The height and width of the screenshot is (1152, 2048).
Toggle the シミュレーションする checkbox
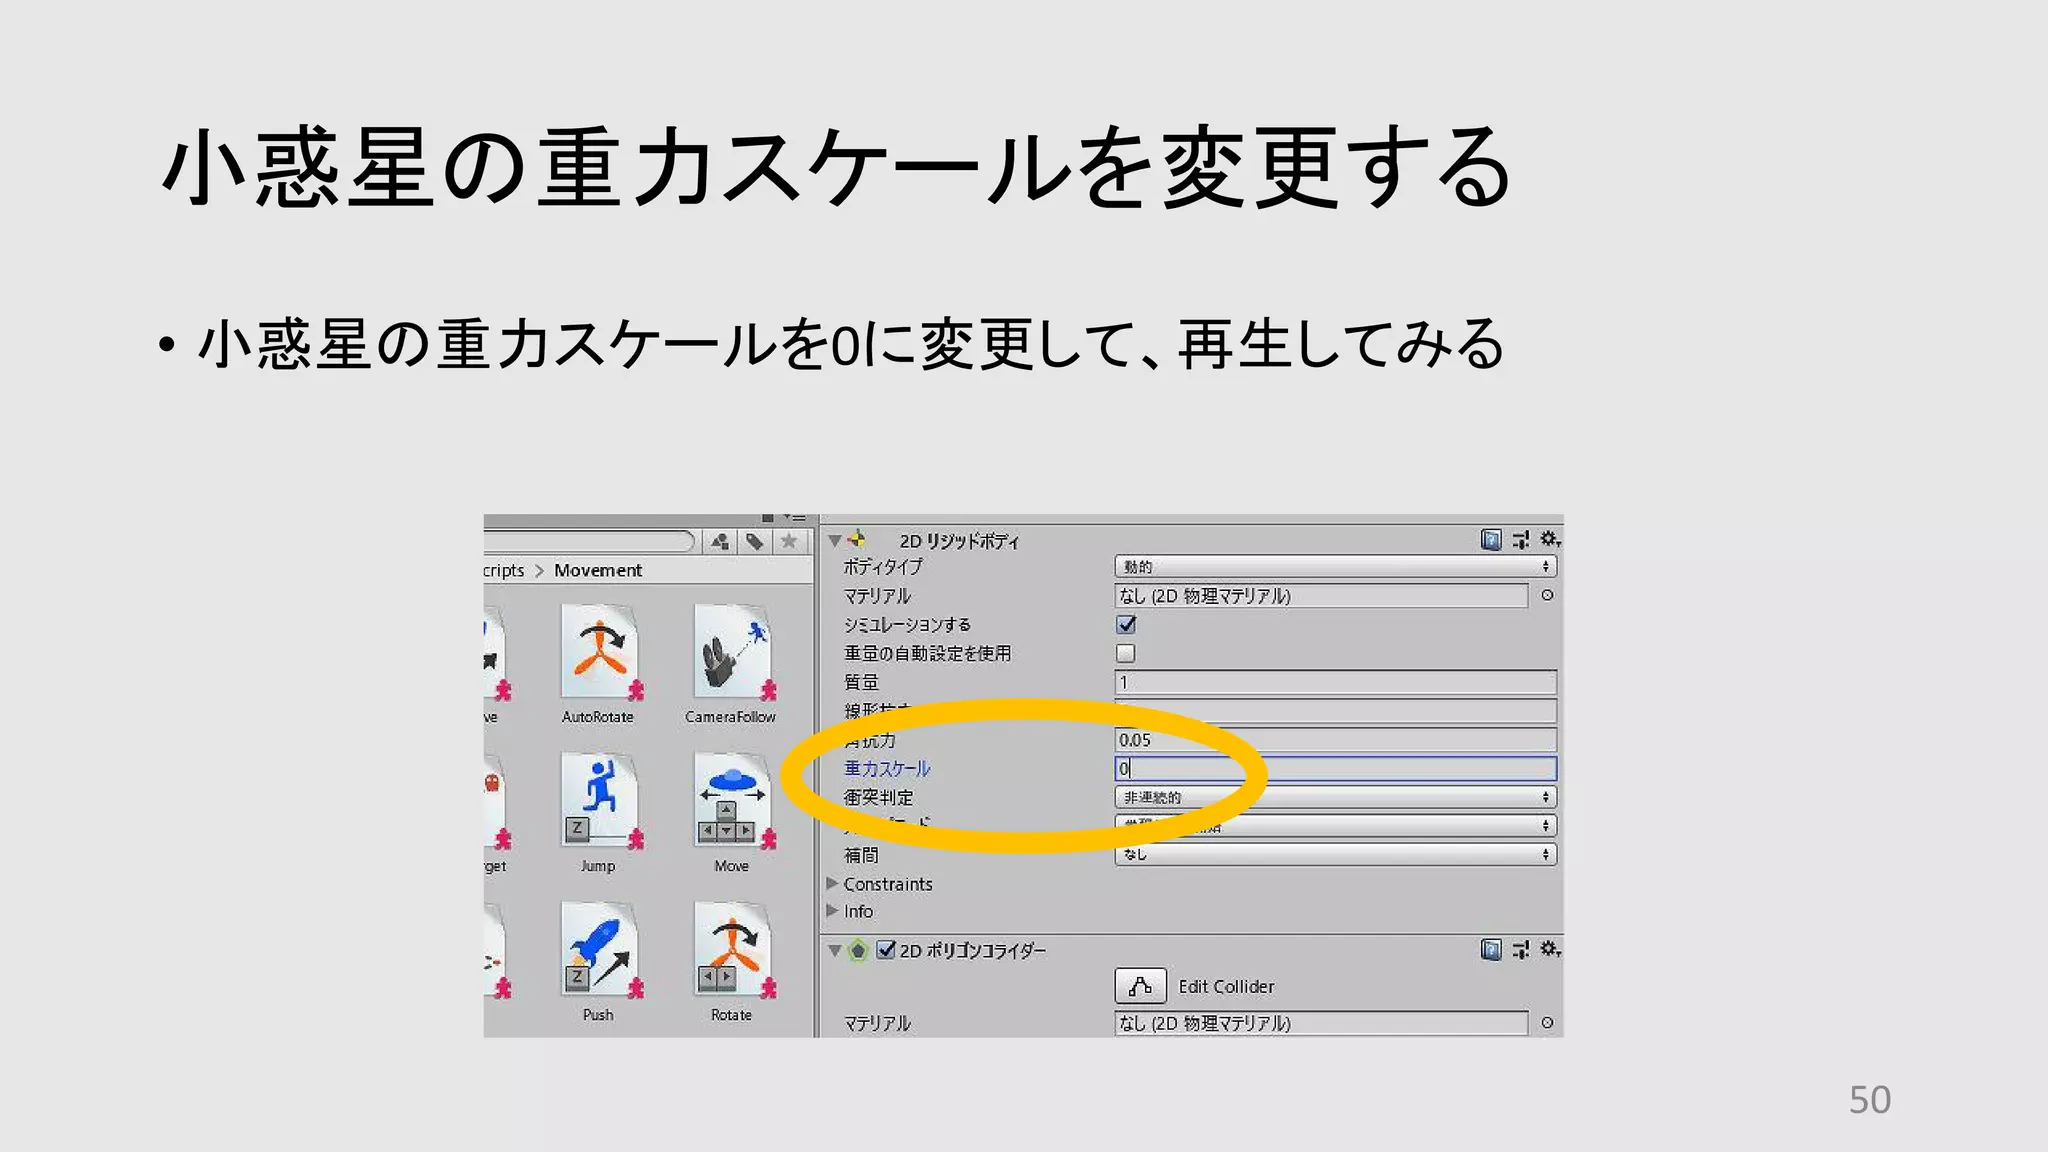[1126, 625]
